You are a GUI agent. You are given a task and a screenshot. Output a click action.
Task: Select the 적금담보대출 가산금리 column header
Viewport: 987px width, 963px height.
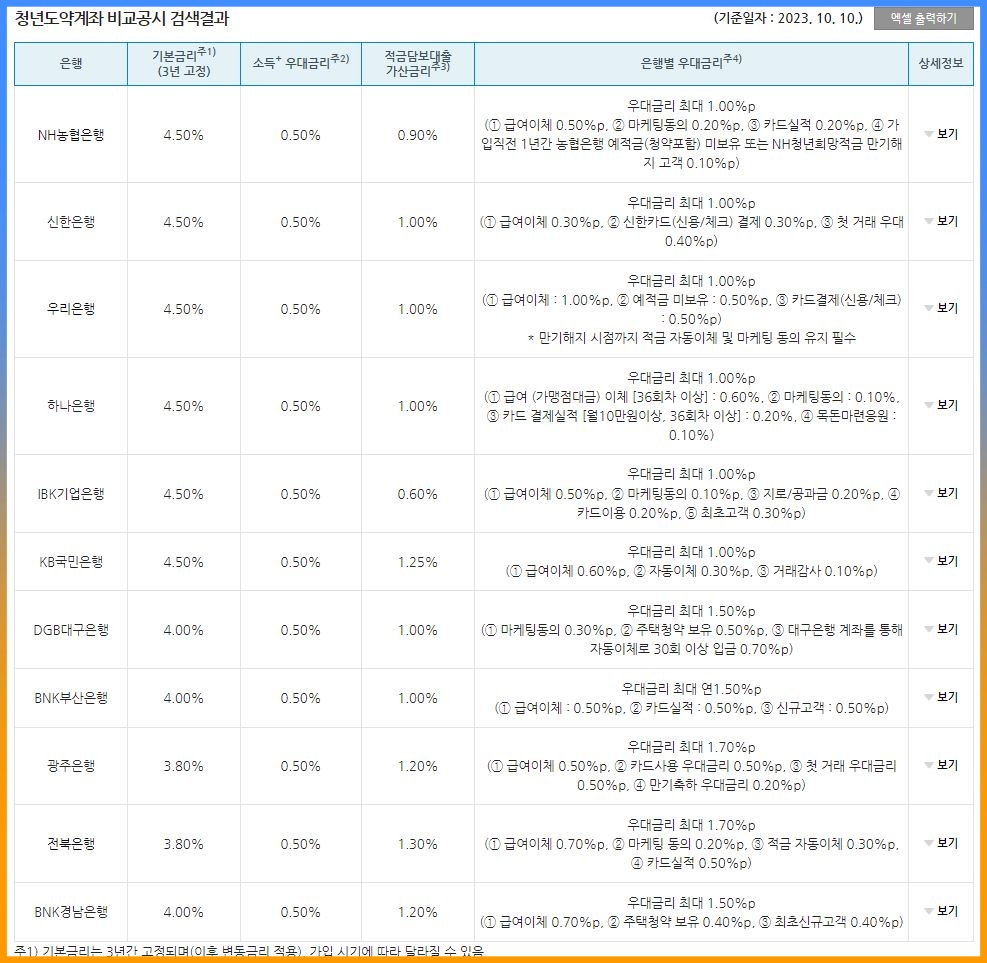pyautogui.click(x=418, y=64)
